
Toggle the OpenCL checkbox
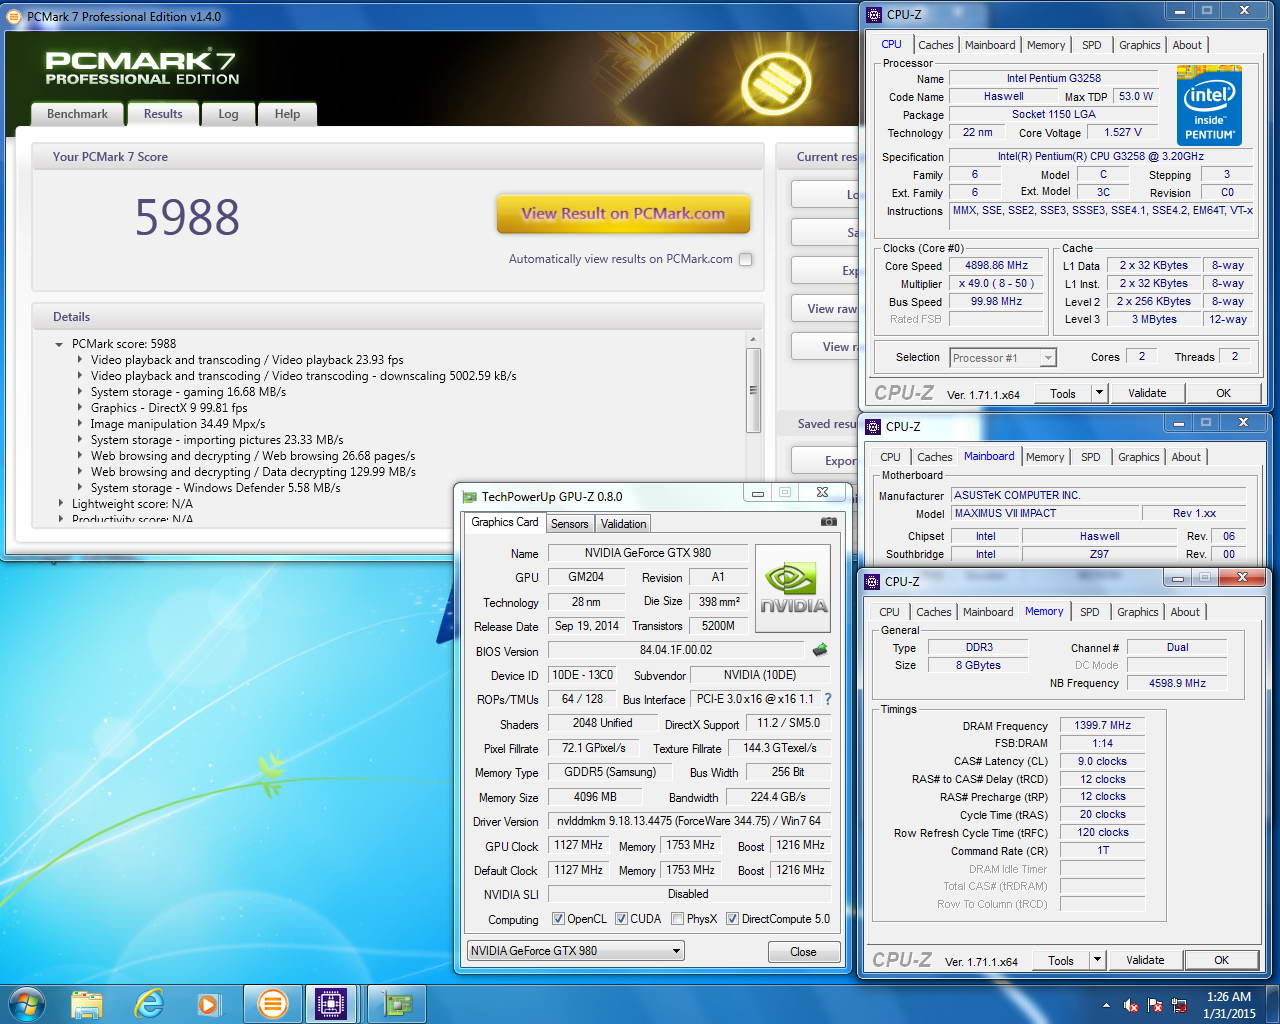558,919
